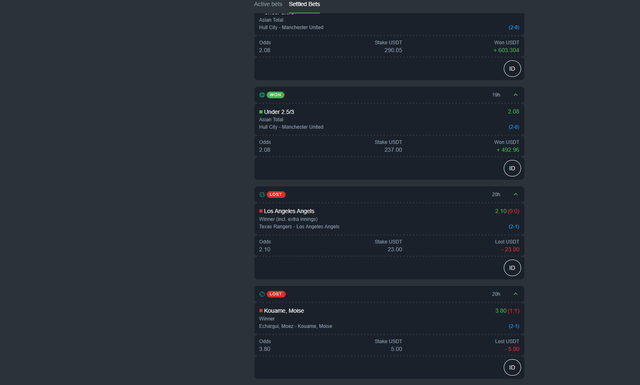Collapse the 19h WON bet card
This screenshot has width=640, height=385.
[x=516, y=95]
